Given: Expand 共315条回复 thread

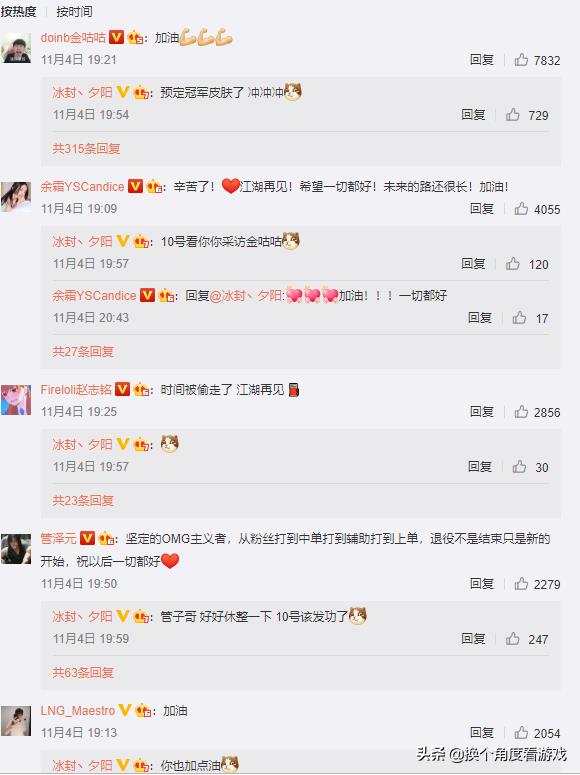Looking at the screenshot, I should [87, 149].
